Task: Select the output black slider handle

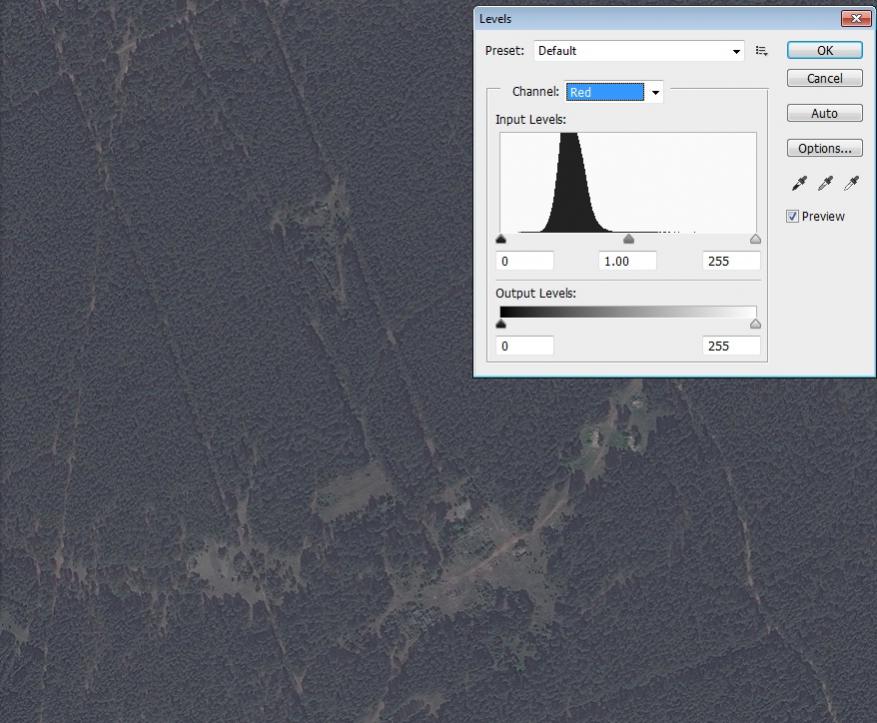Action: [501, 324]
